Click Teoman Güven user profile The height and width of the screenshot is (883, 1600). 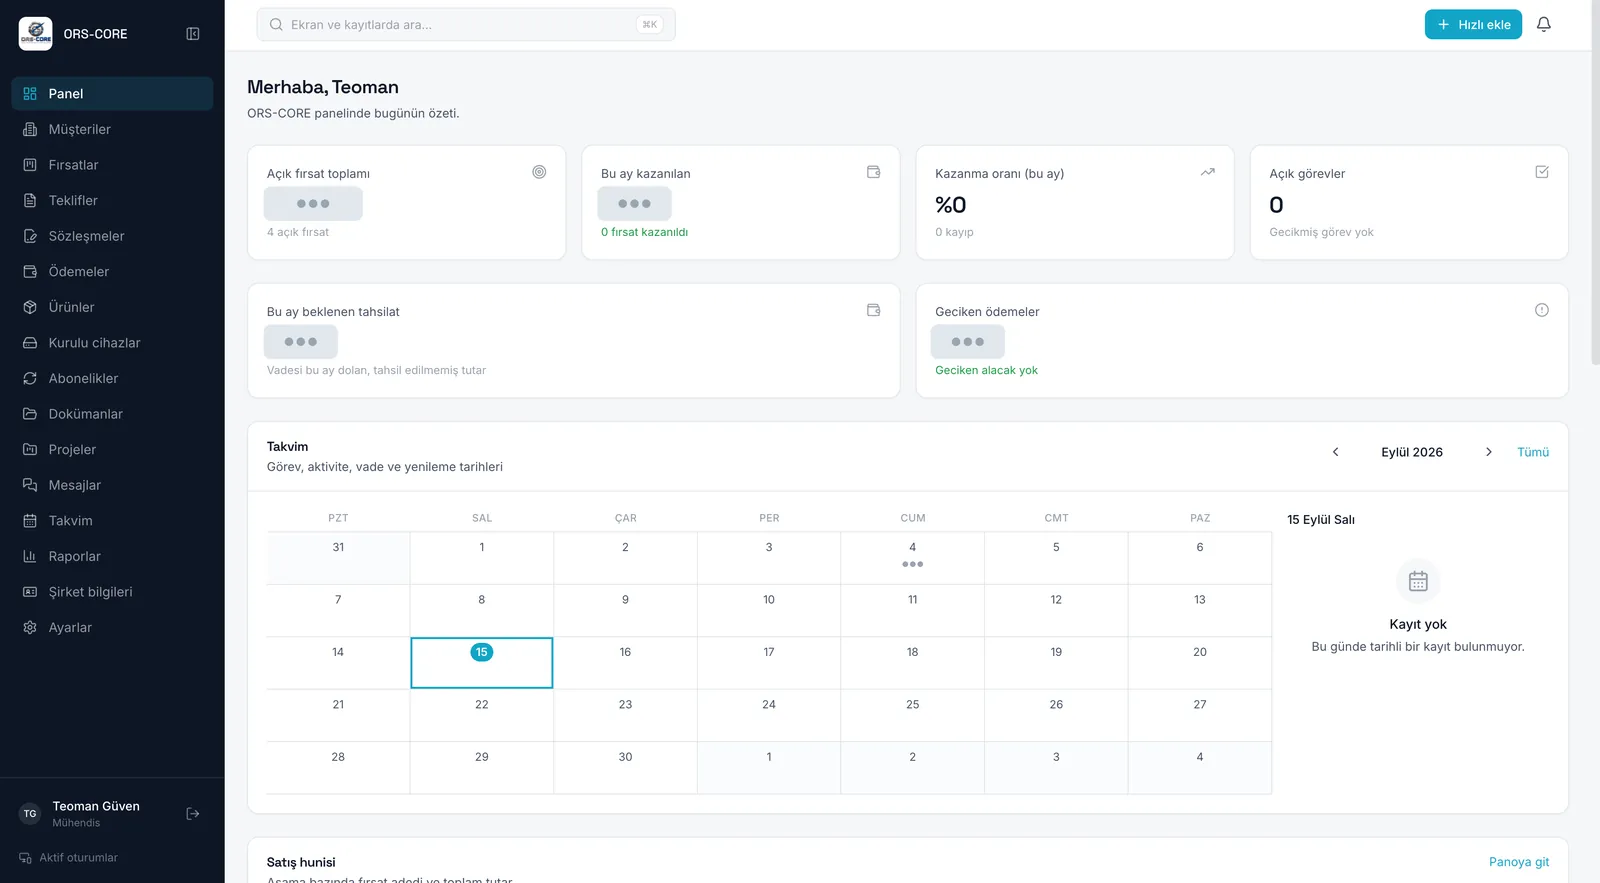pos(96,814)
